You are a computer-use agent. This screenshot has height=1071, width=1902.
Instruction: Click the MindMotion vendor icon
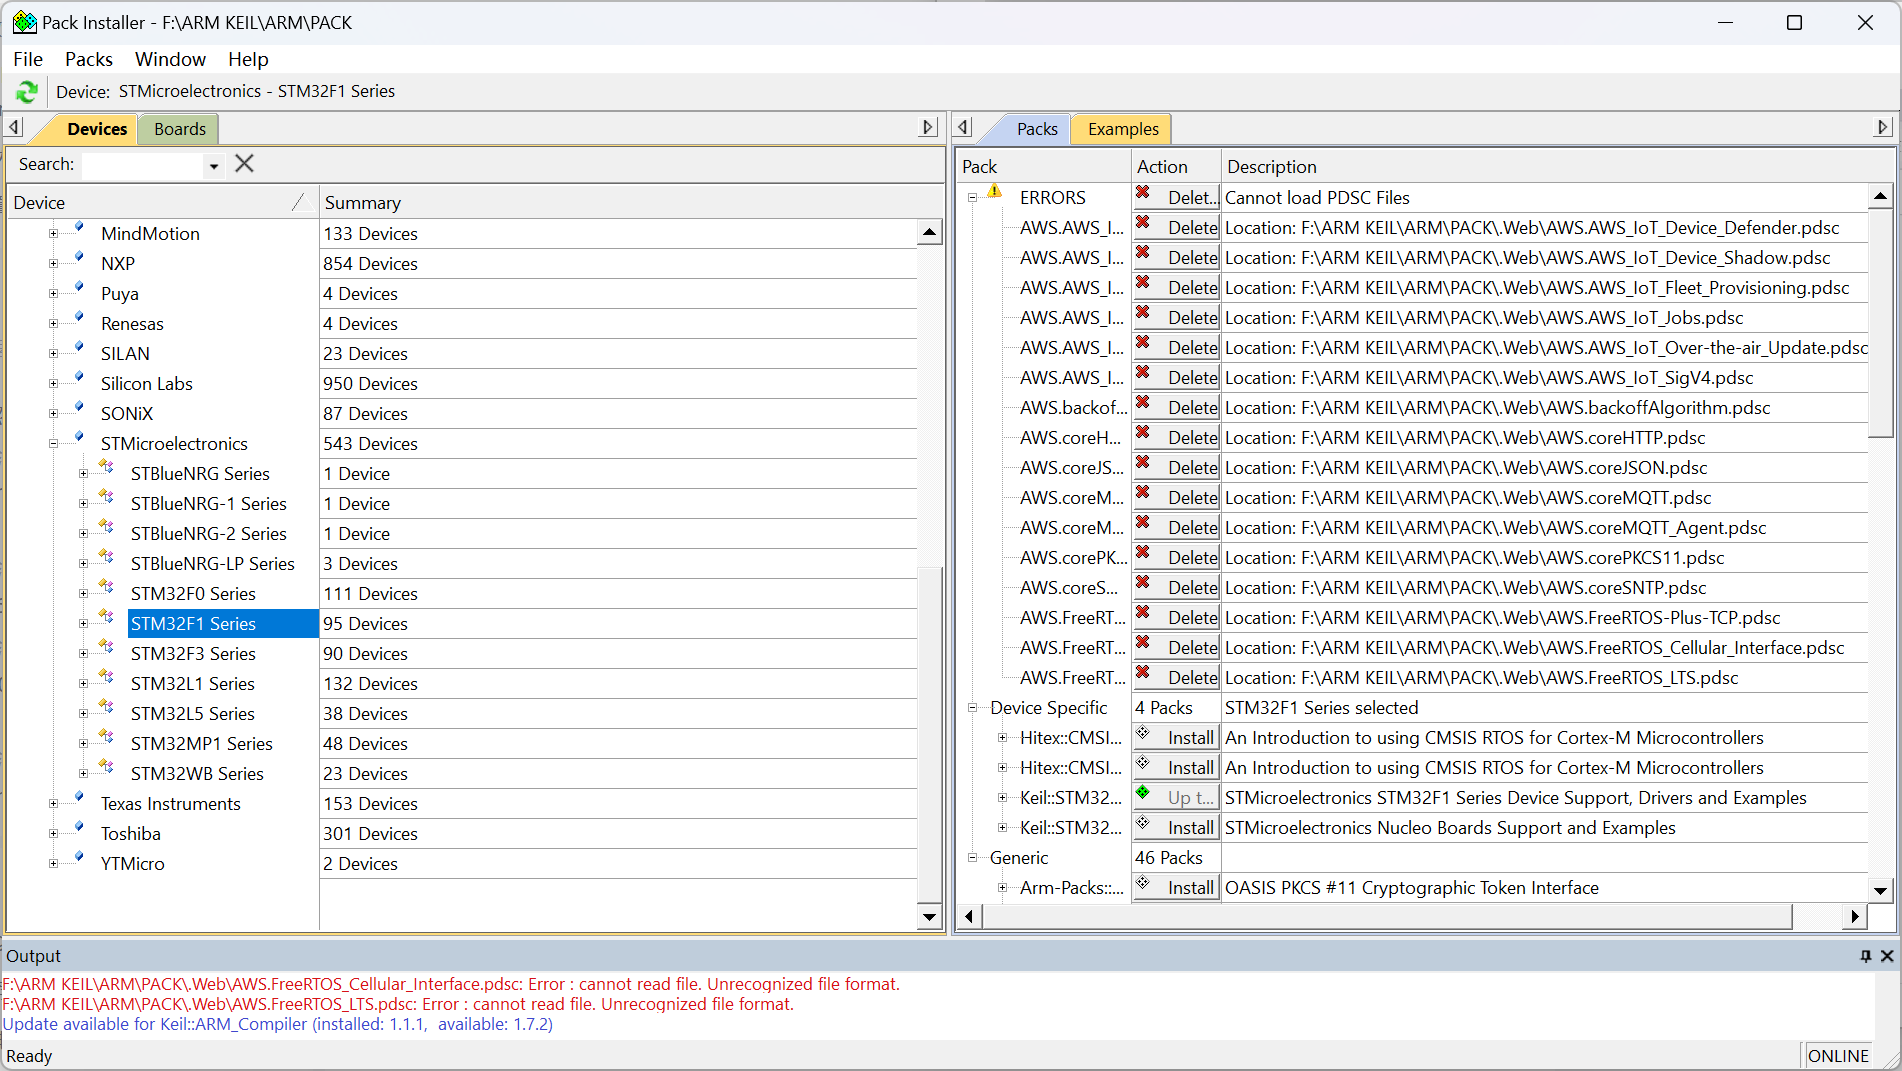(x=79, y=226)
